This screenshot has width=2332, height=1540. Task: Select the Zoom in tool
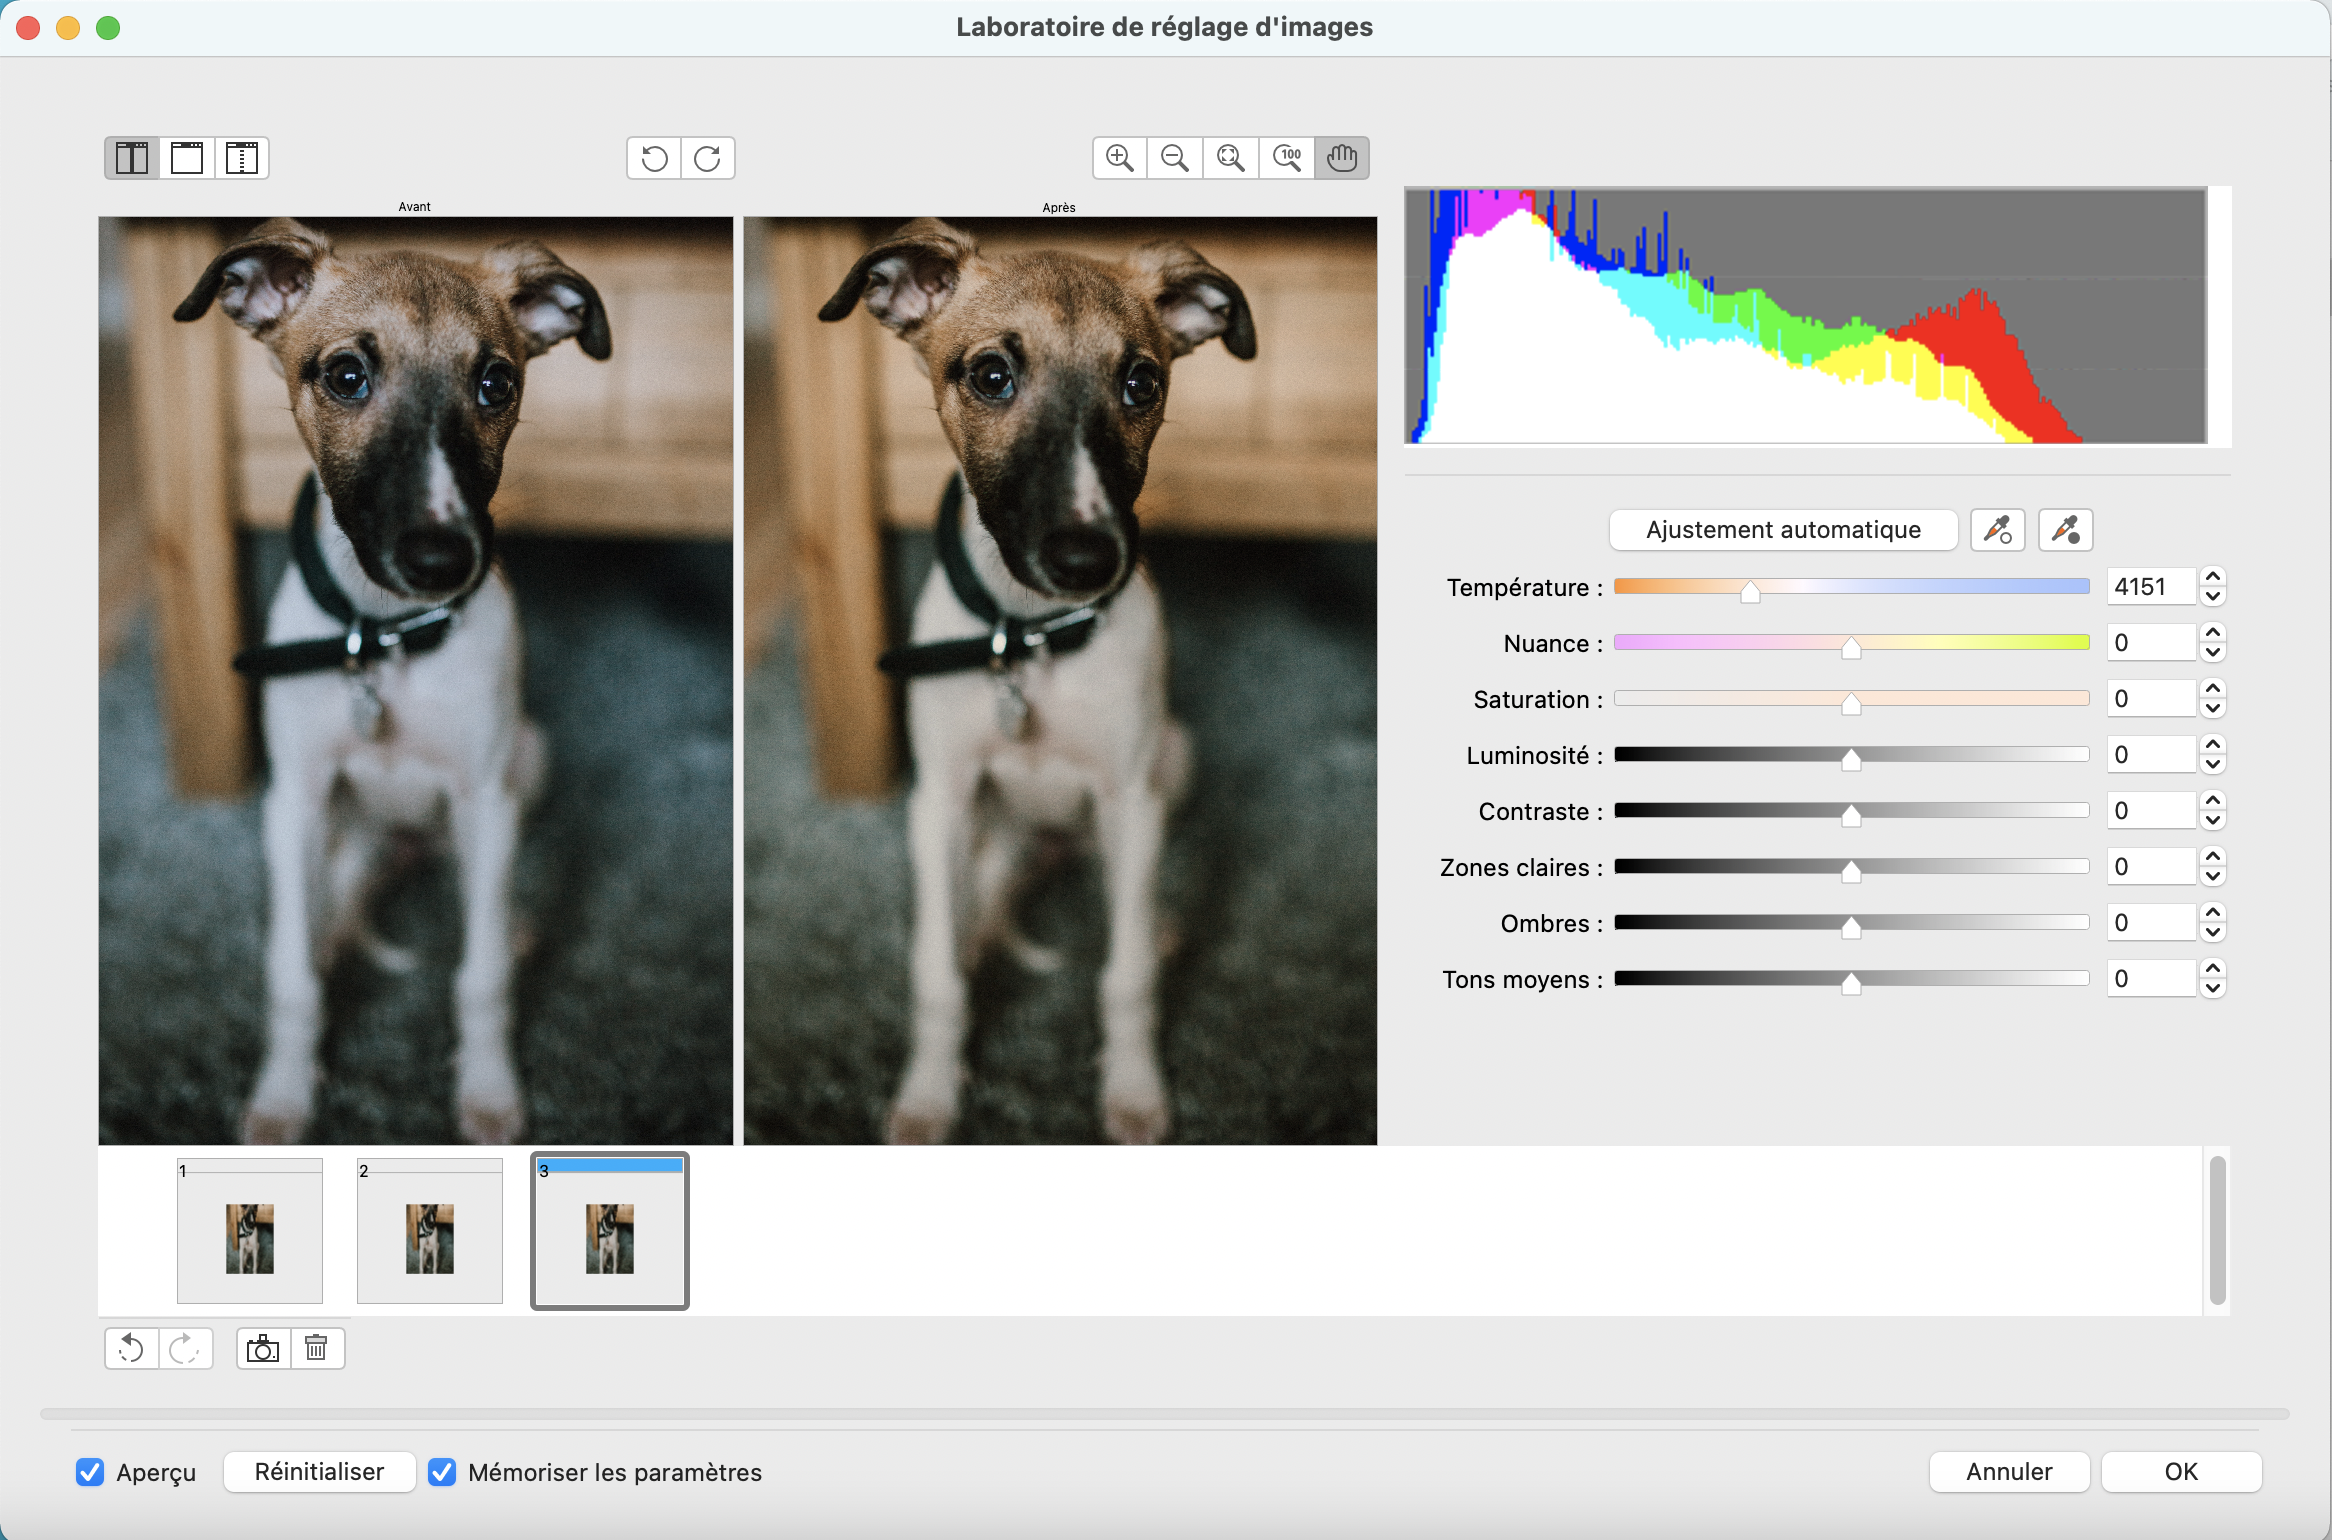pyautogui.click(x=1118, y=158)
